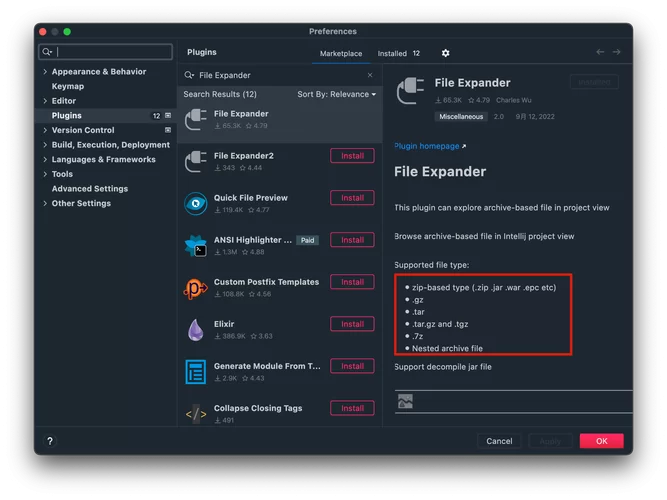Click the plugins settings gear icon
Screen dimensions: 667x500
[445, 53]
